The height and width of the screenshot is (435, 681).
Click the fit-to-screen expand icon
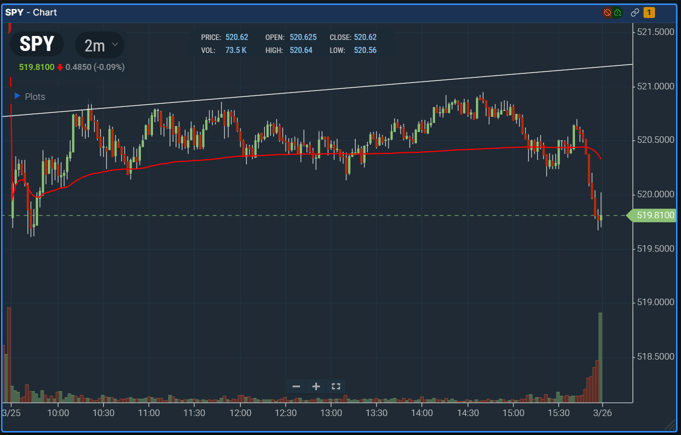[x=336, y=386]
